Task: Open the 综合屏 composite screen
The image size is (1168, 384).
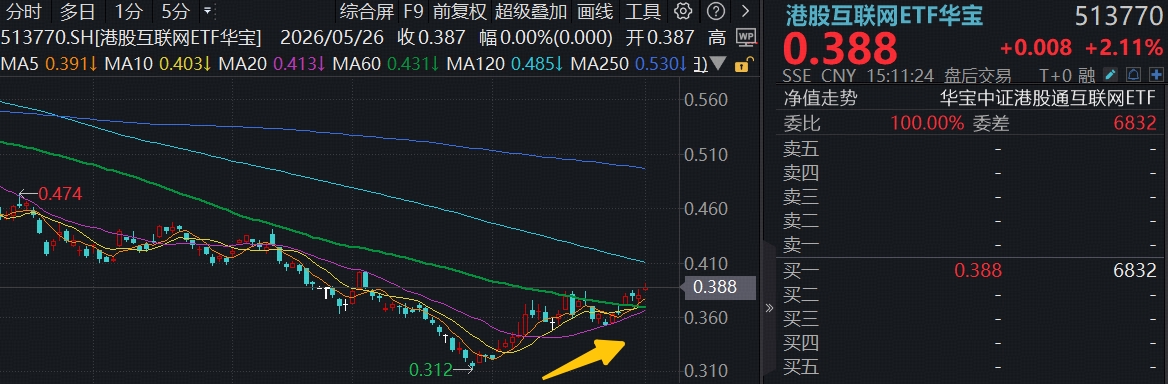Action: point(366,11)
